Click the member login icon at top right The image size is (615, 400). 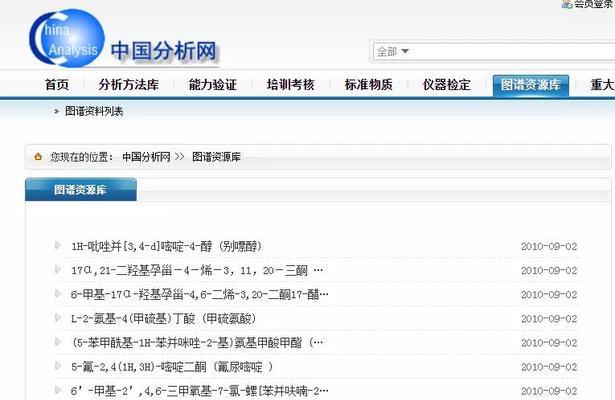[x=567, y=4]
